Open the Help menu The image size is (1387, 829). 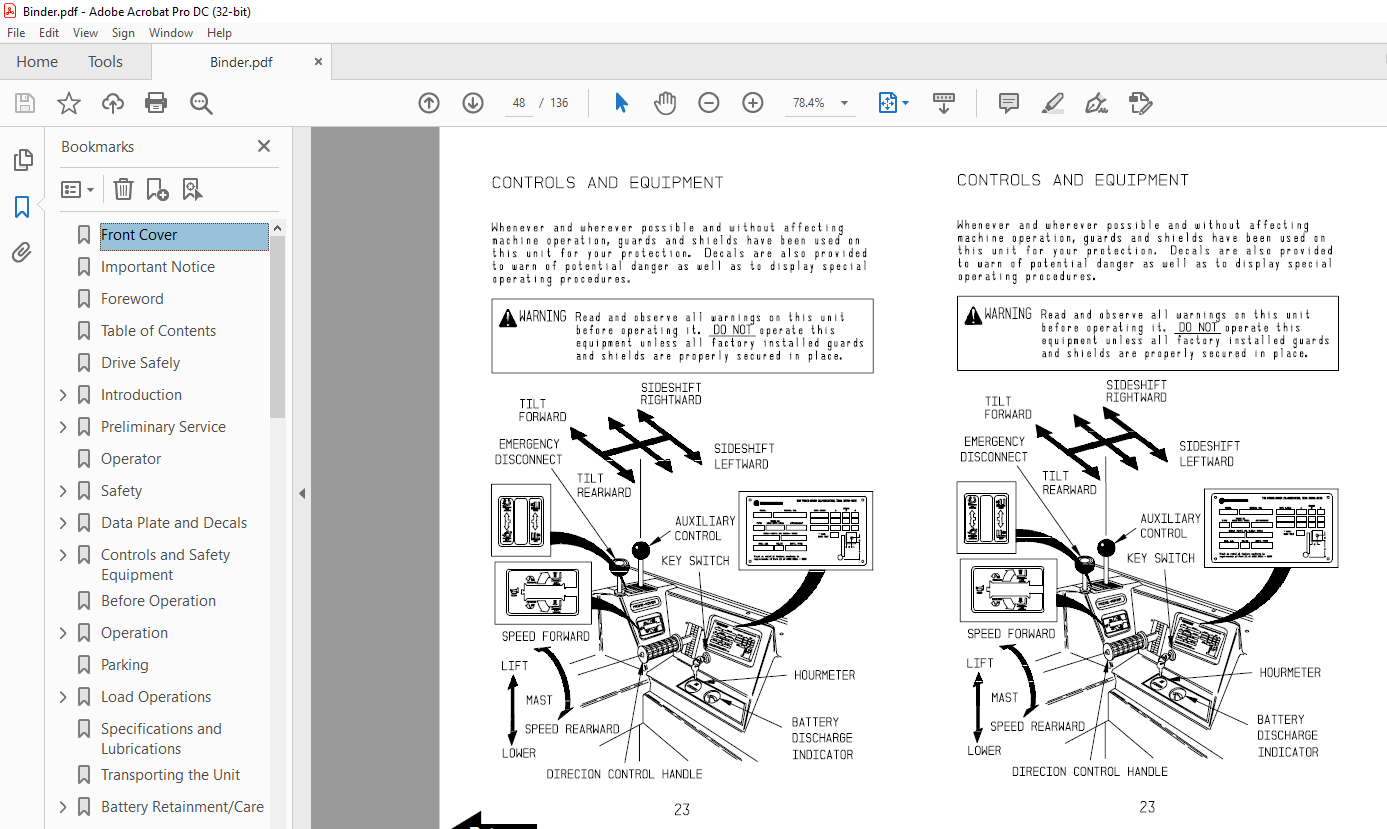pos(219,33)
